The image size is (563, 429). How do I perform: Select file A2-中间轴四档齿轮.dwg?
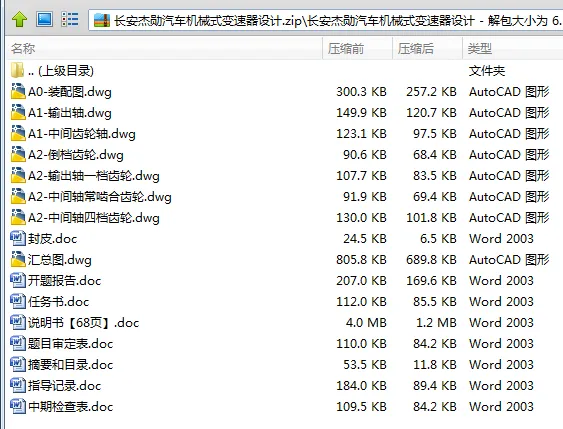tap(94, 218)
